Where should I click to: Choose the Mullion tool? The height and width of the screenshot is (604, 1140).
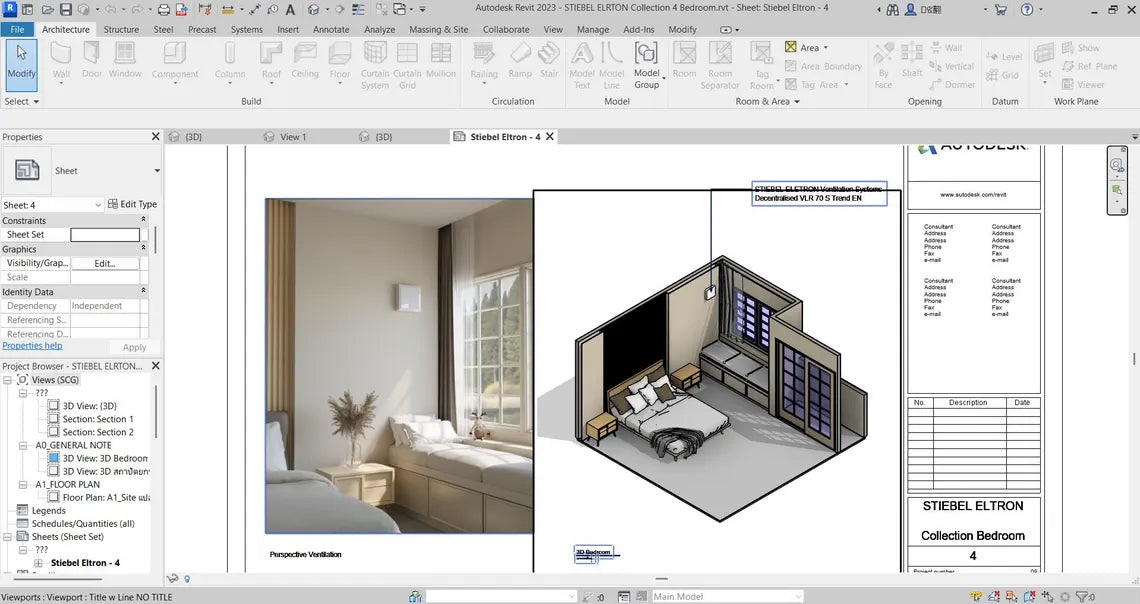(441, 62)
